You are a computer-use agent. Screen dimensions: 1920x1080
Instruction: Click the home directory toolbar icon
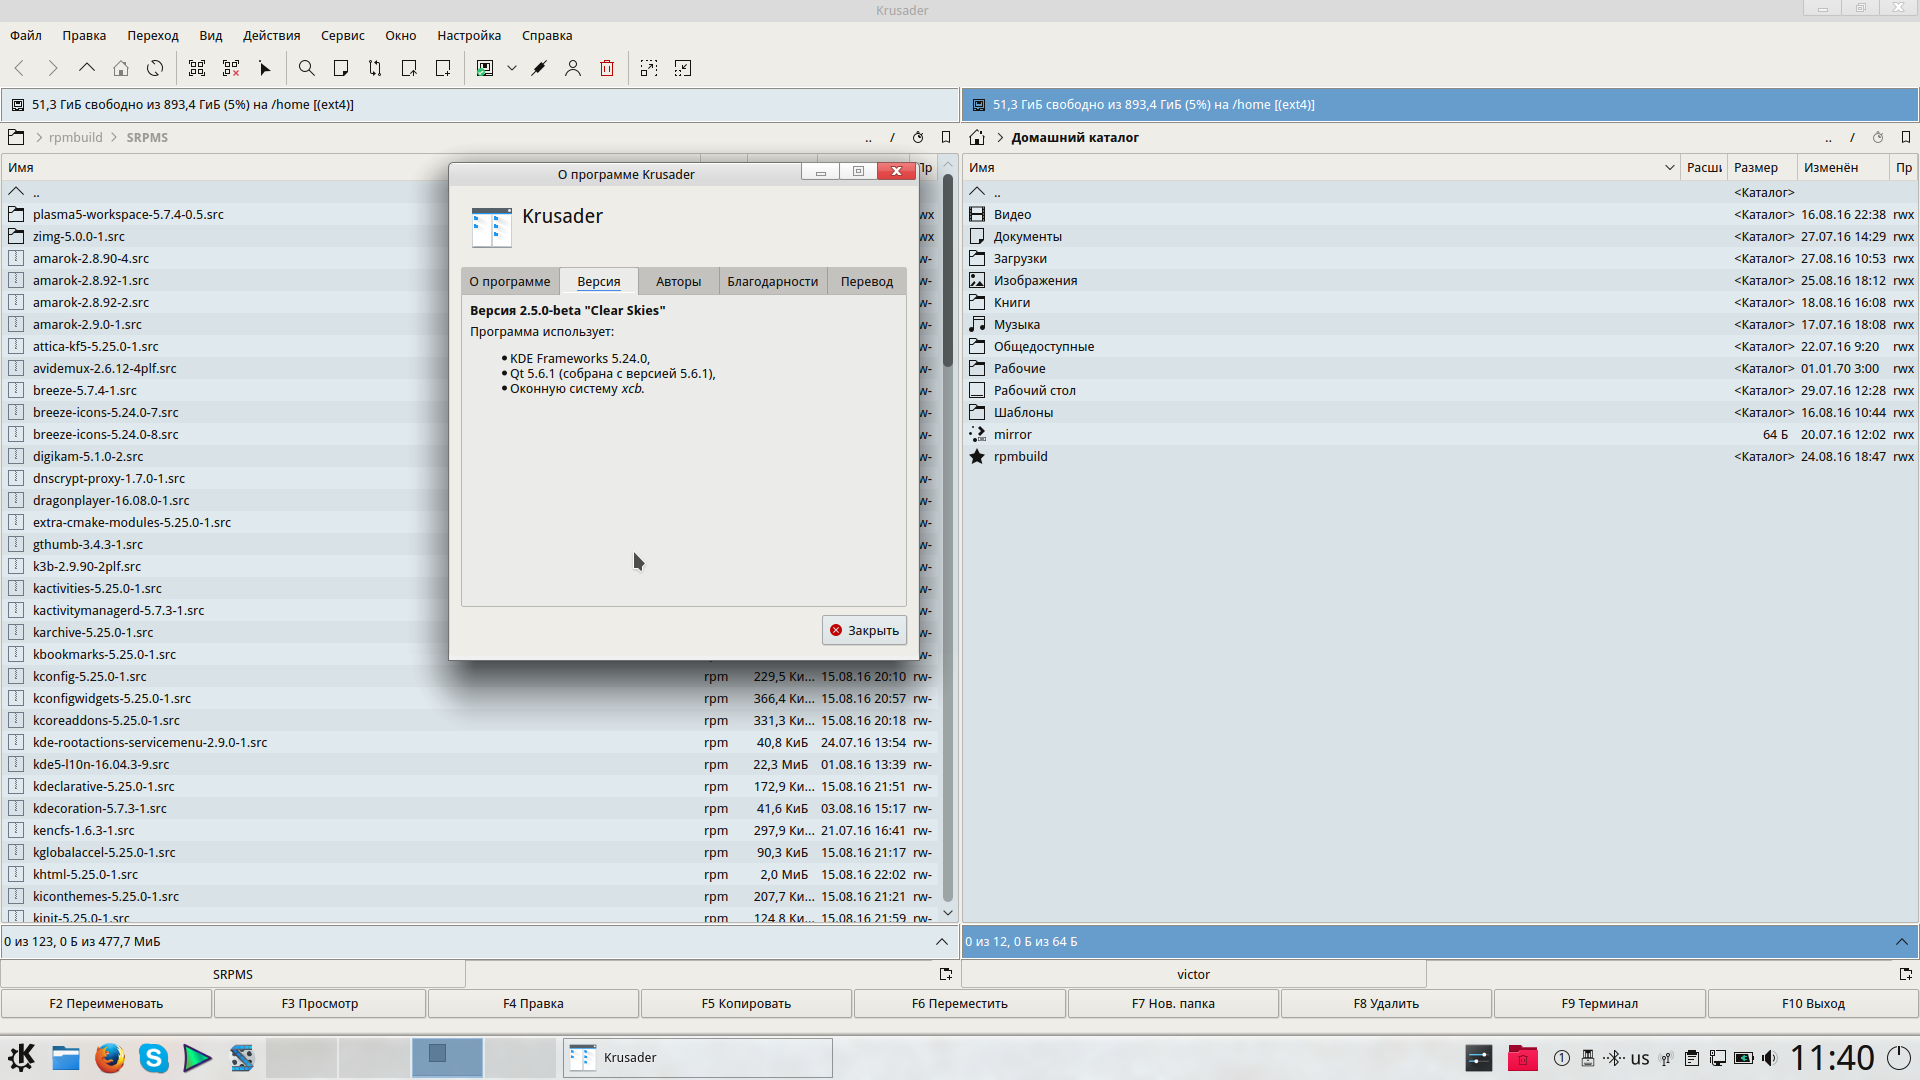(x=121, y=68)
